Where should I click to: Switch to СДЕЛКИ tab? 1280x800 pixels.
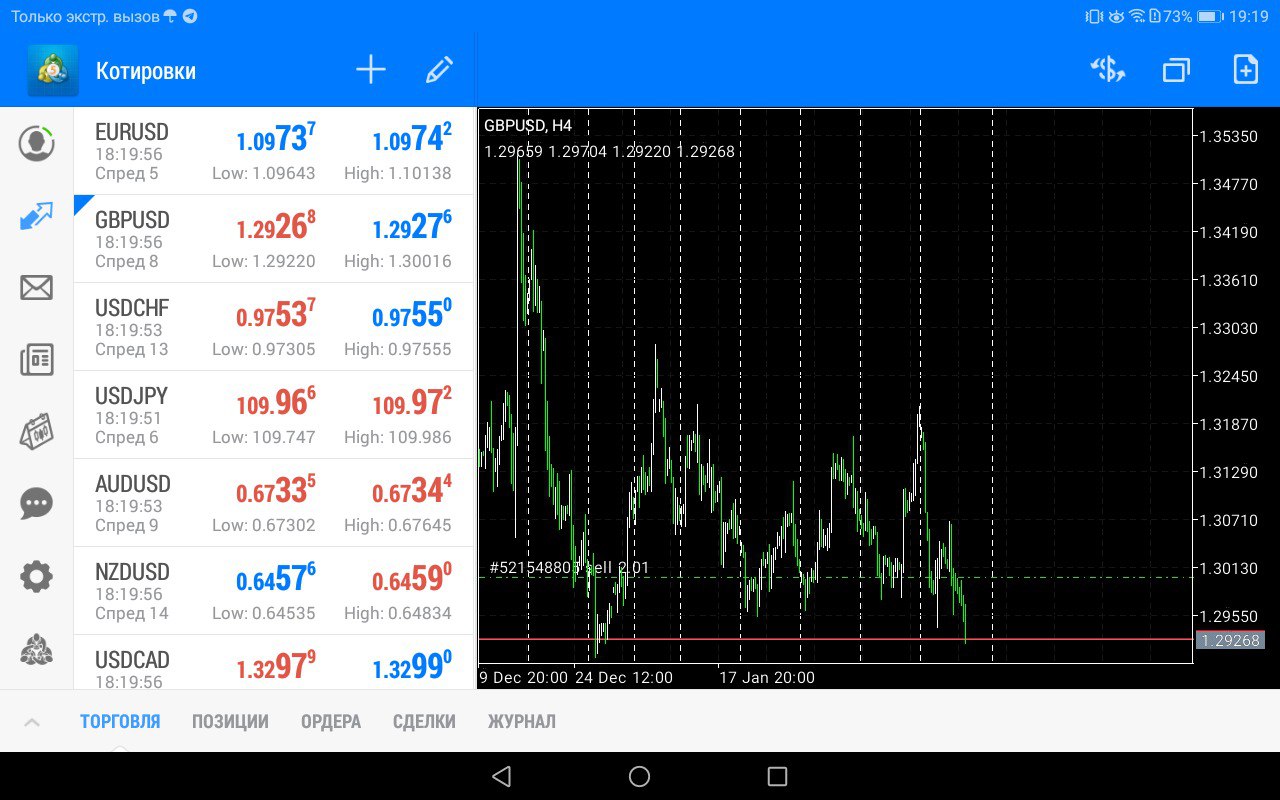coord(424,721)
